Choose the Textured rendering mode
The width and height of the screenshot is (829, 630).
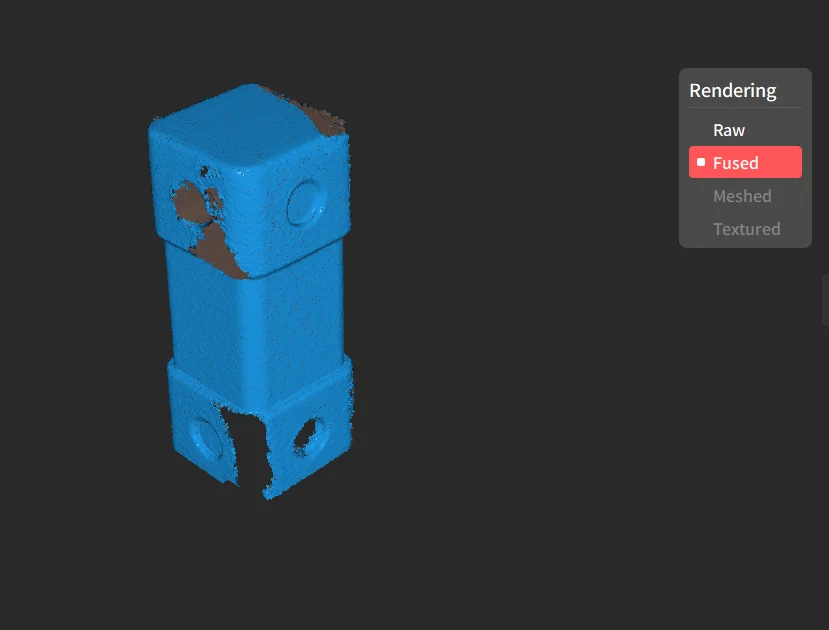tap(745, 229)
